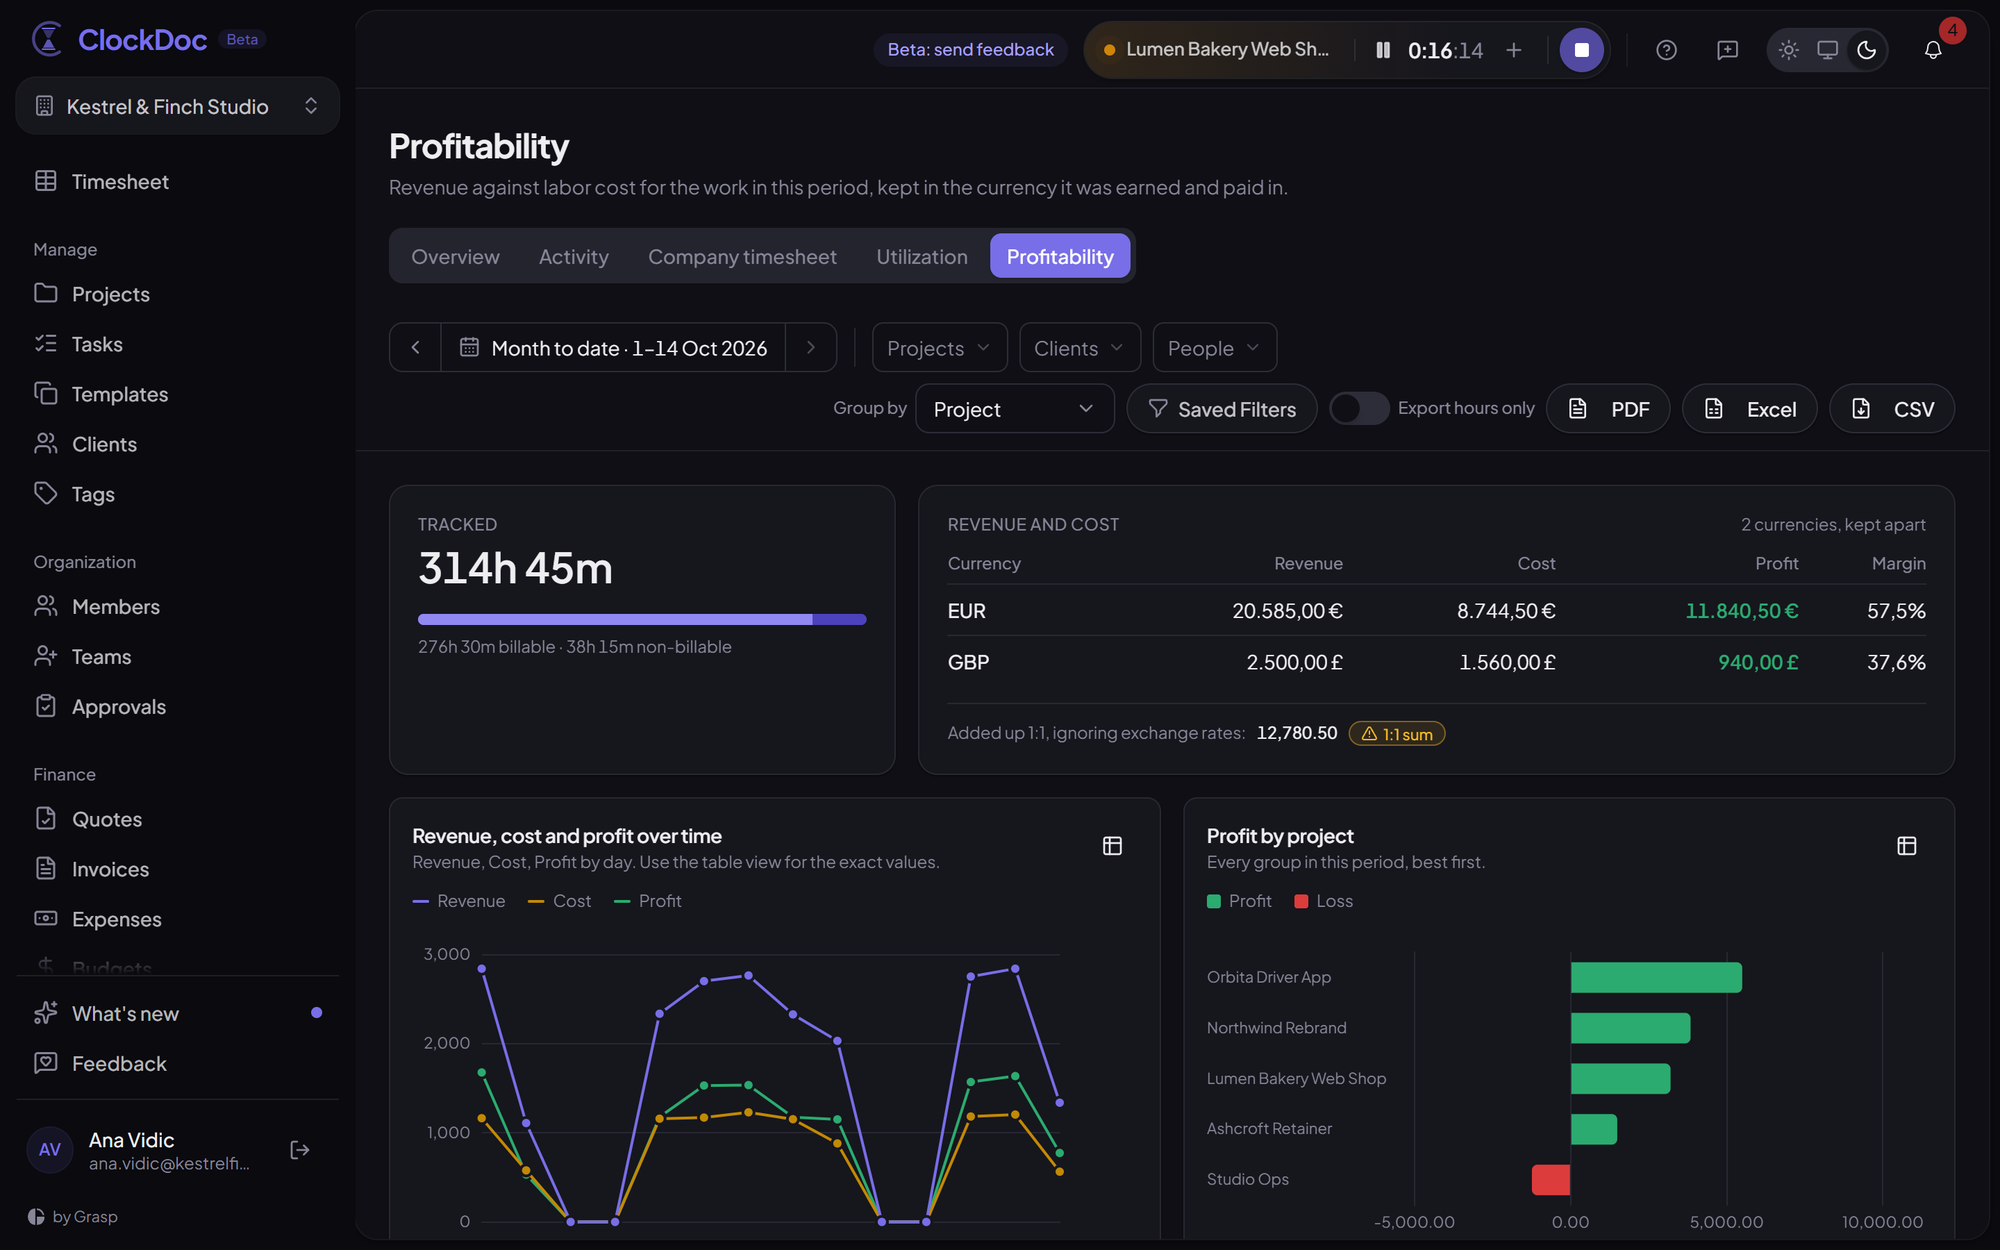
Task: Open Saved Filters
Action: tap(1221, 409)
